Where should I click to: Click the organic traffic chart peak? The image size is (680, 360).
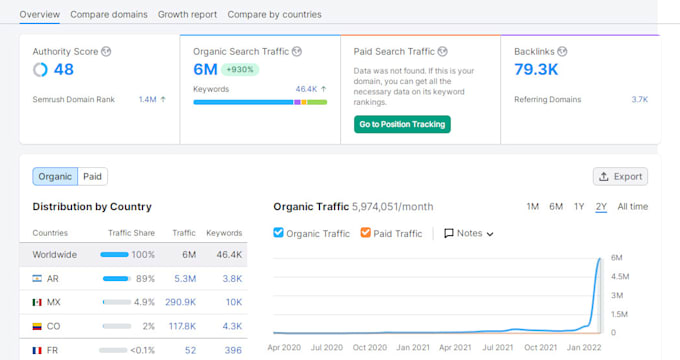point(600,259)
